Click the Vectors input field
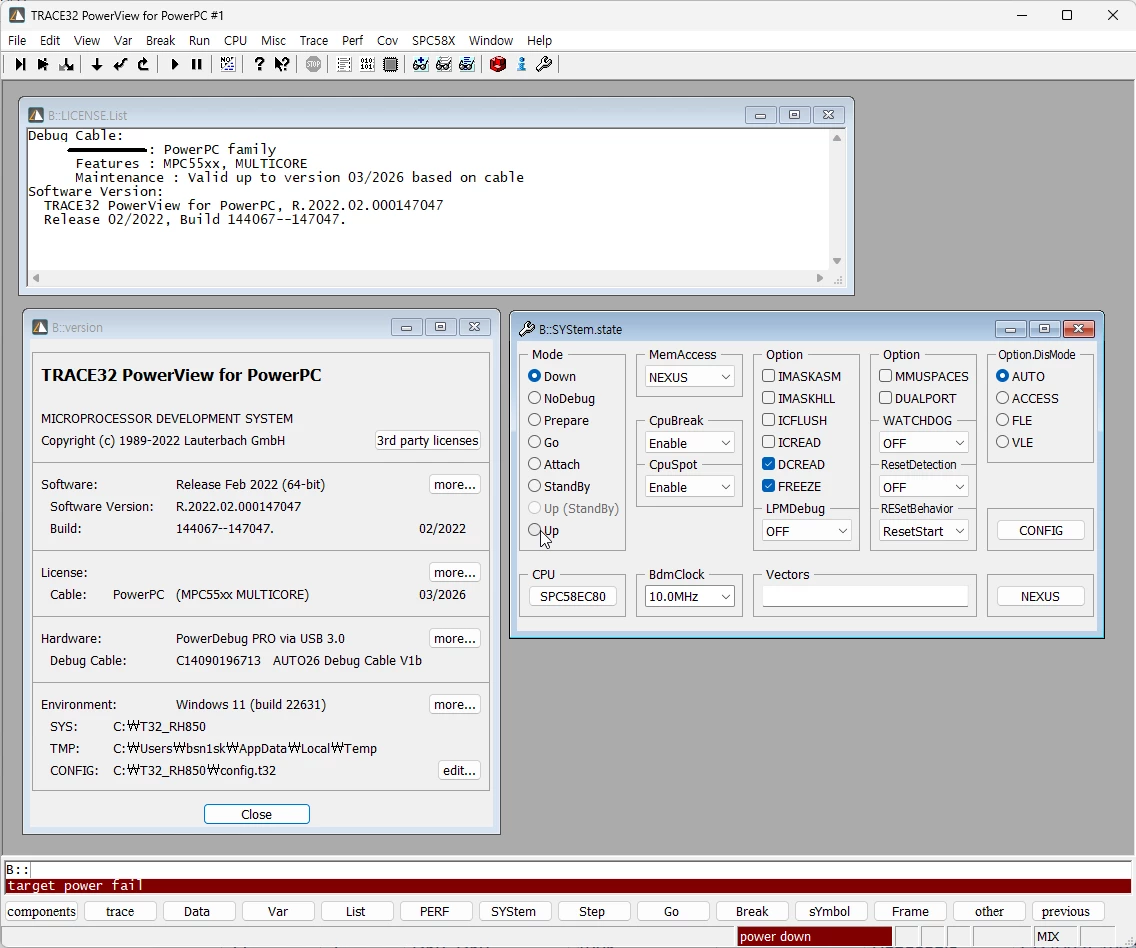Image resolution: width=1136 pixels, height=948 pixels. [x=865, y=596]
